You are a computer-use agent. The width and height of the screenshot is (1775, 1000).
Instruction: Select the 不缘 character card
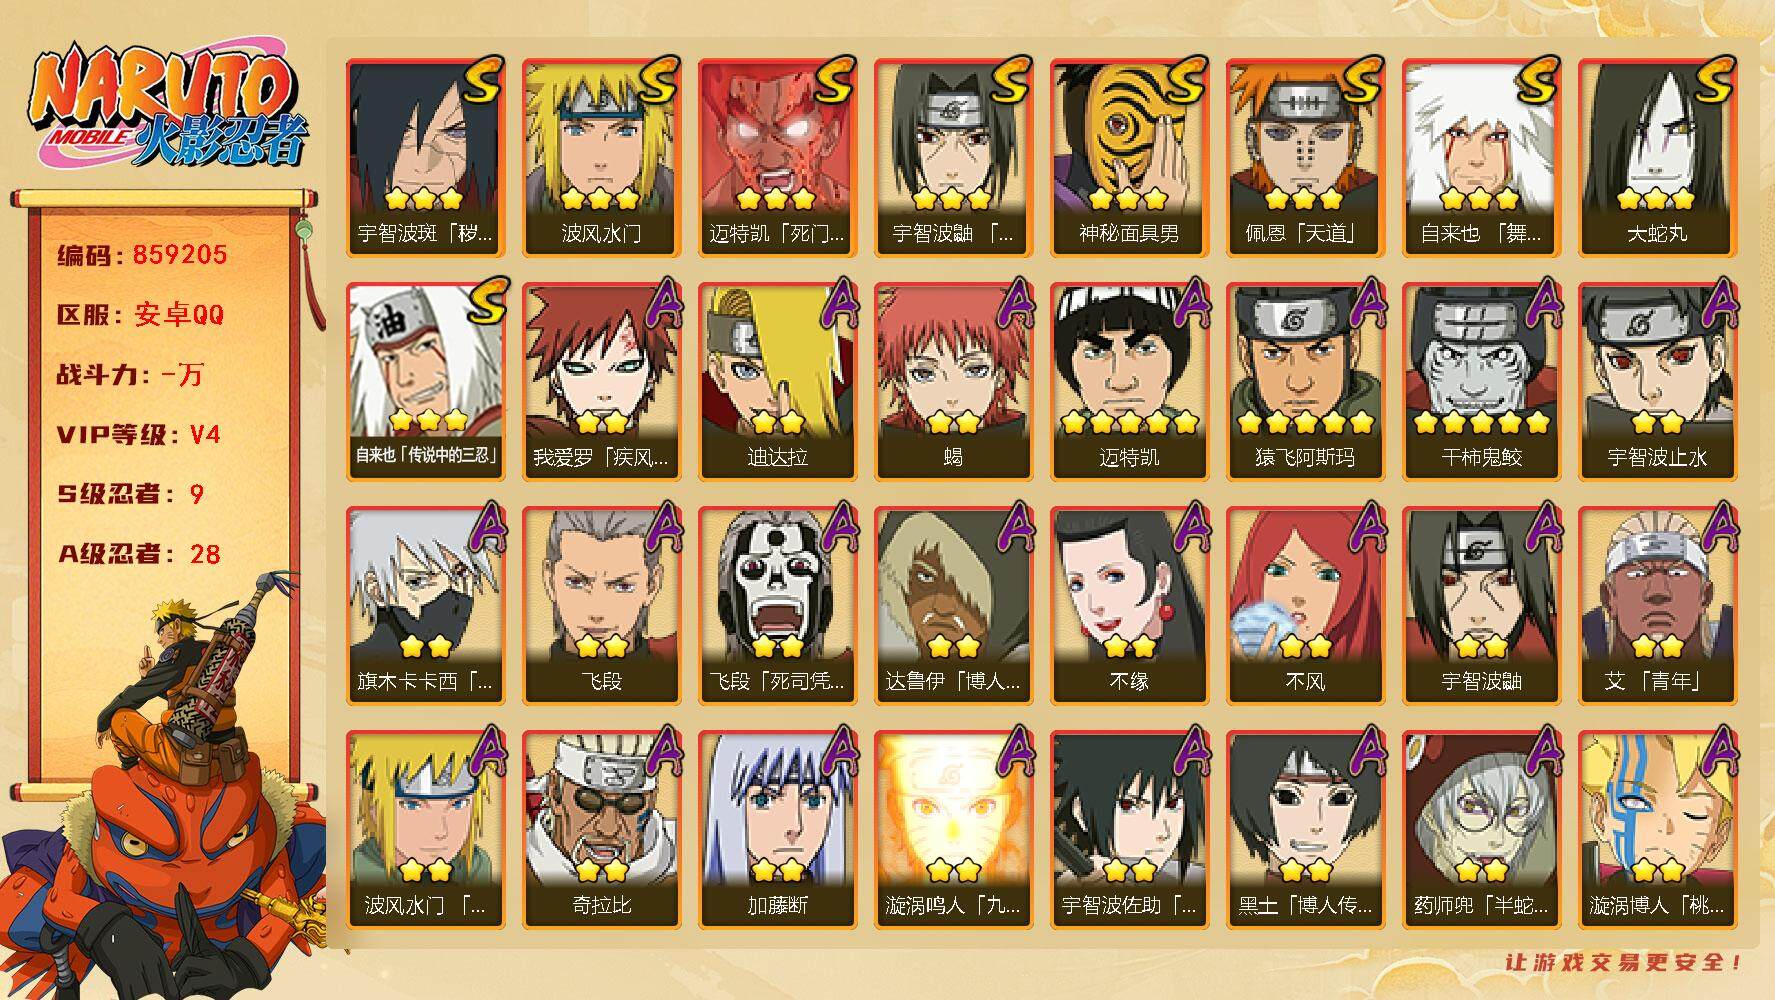(x=1129, y=606)
